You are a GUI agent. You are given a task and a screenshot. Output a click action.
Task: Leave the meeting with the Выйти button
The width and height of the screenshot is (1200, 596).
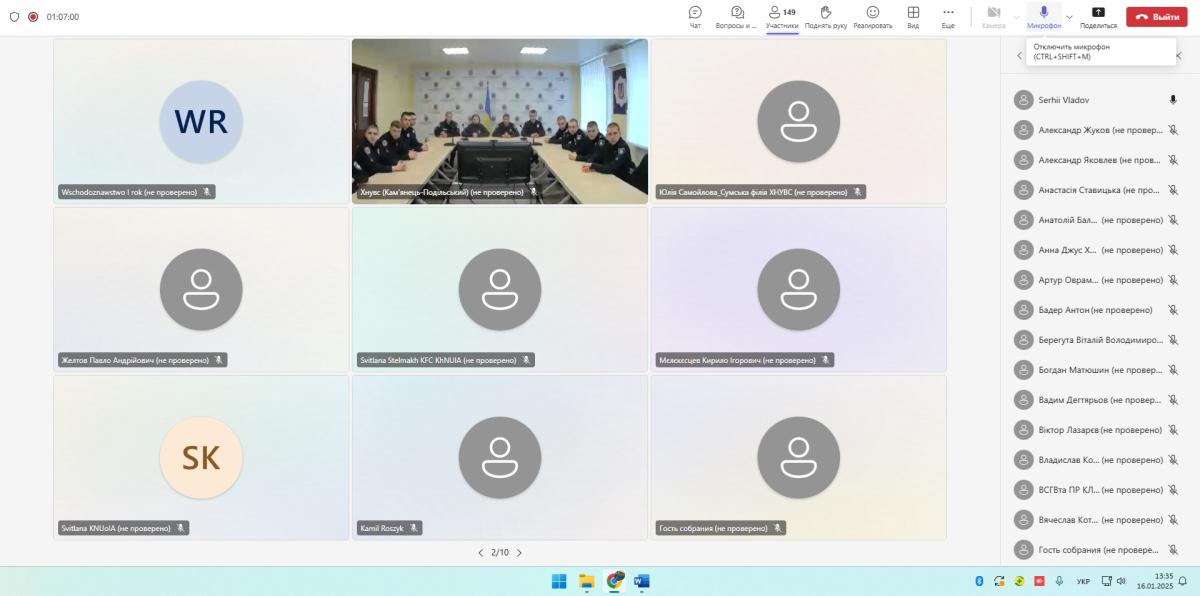[x=1157, y=17]
